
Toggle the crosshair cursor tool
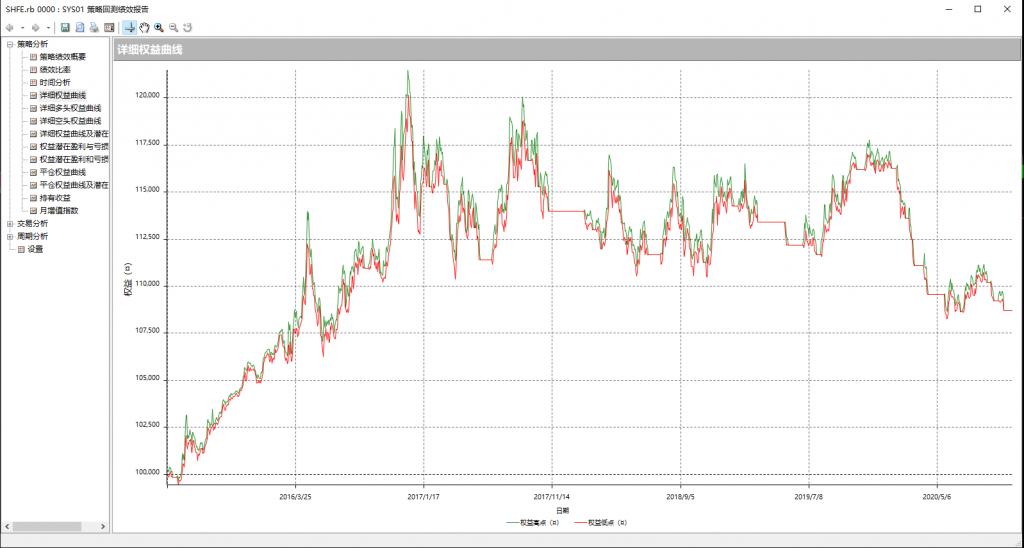pos(130,27)
